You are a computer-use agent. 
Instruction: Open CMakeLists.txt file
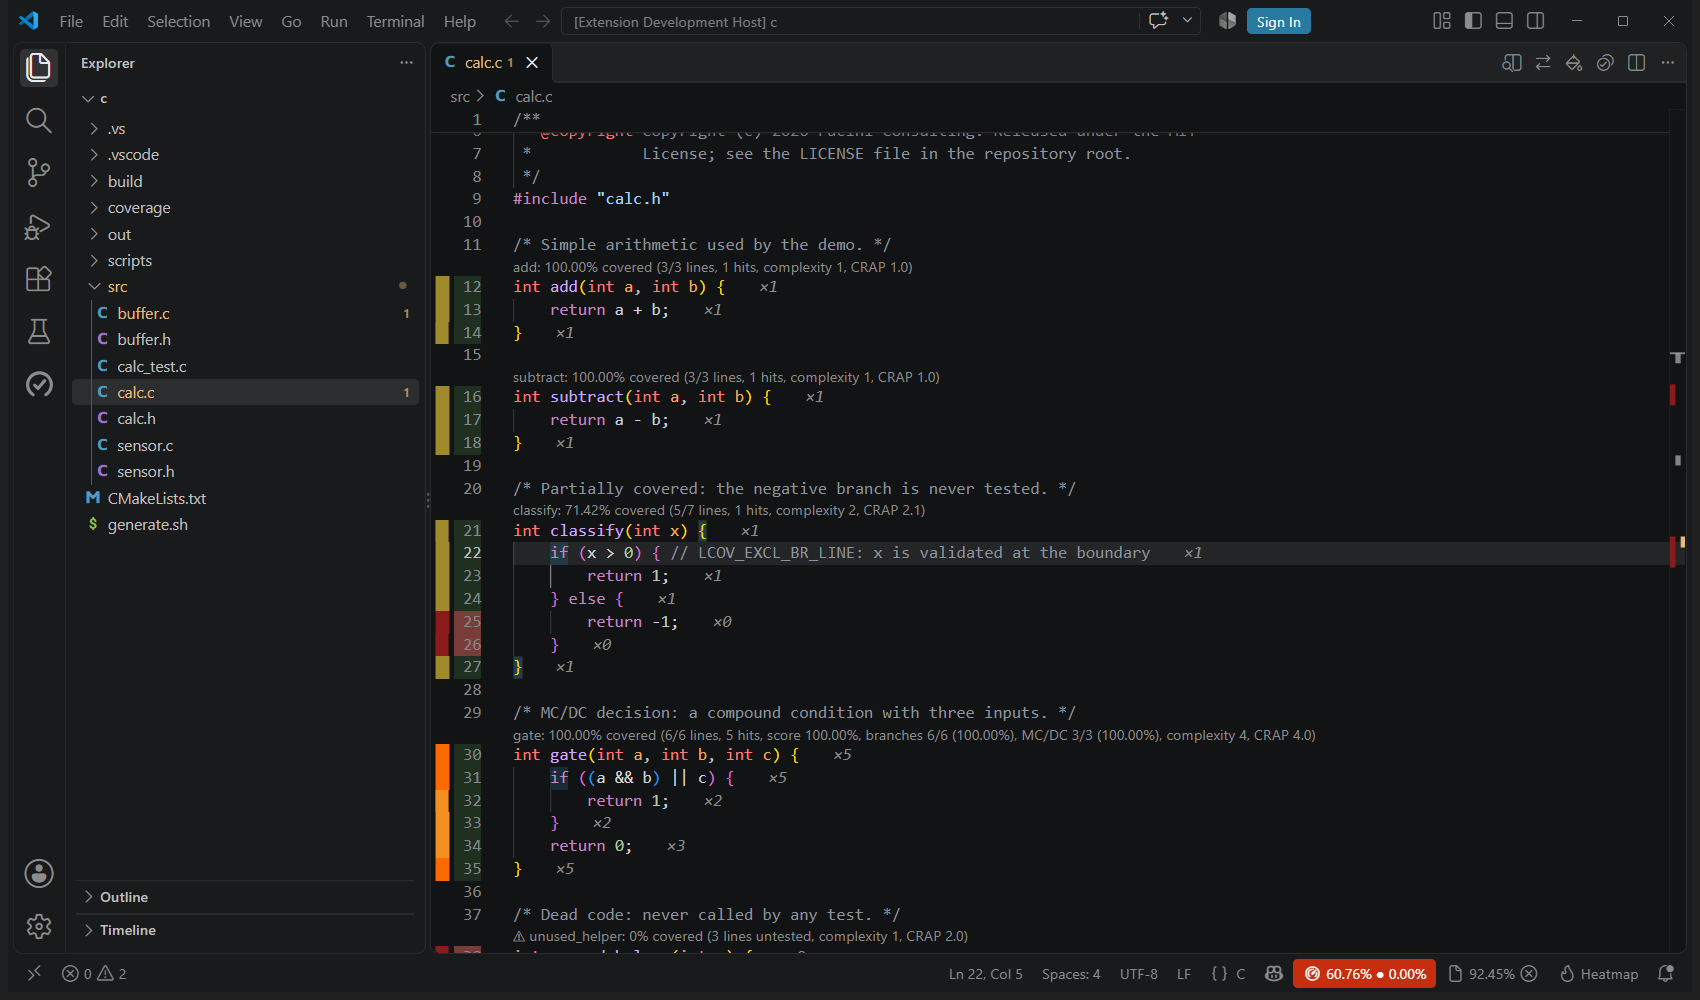245,498
